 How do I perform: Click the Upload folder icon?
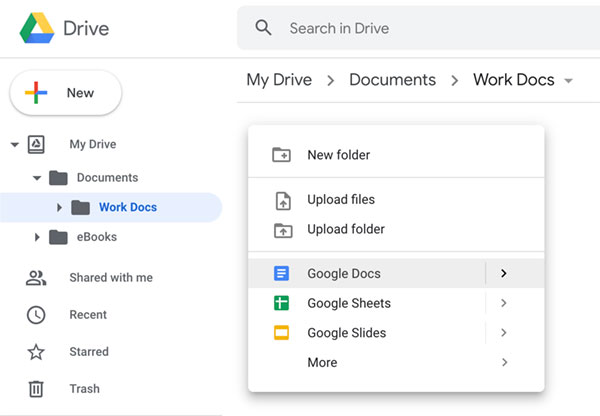283,230
